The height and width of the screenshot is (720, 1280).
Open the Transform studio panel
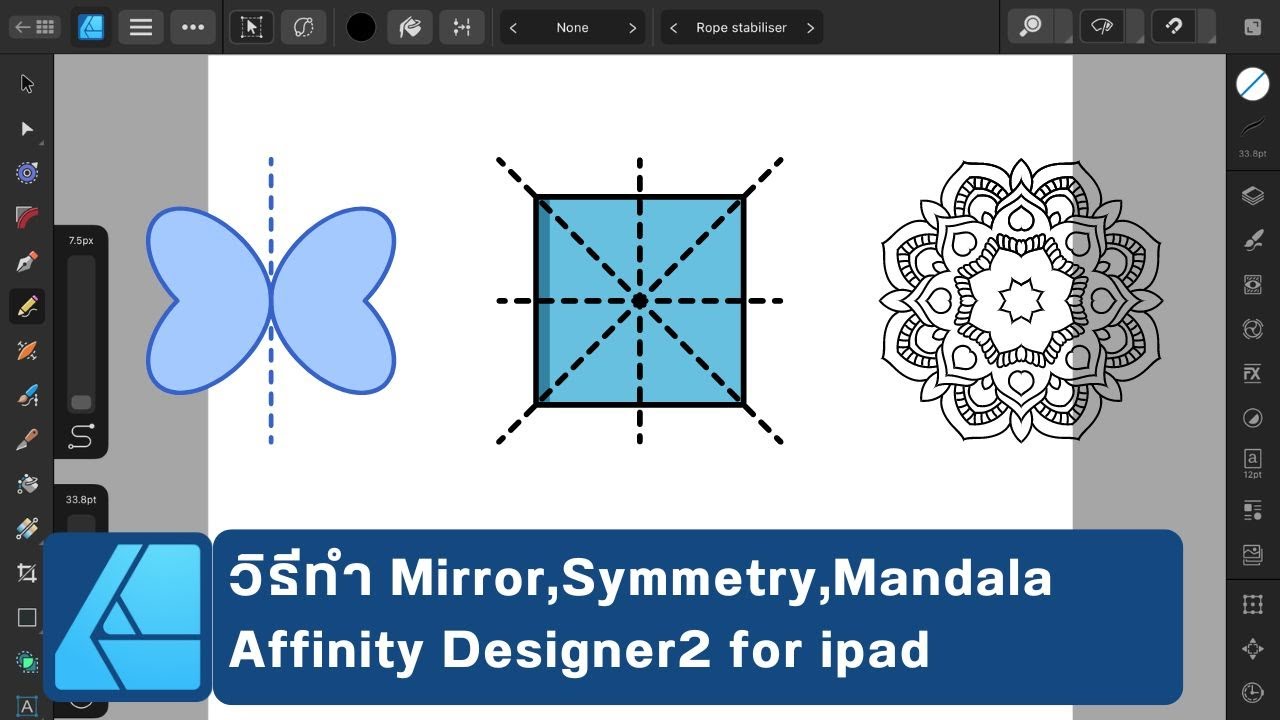[1252, 604]
